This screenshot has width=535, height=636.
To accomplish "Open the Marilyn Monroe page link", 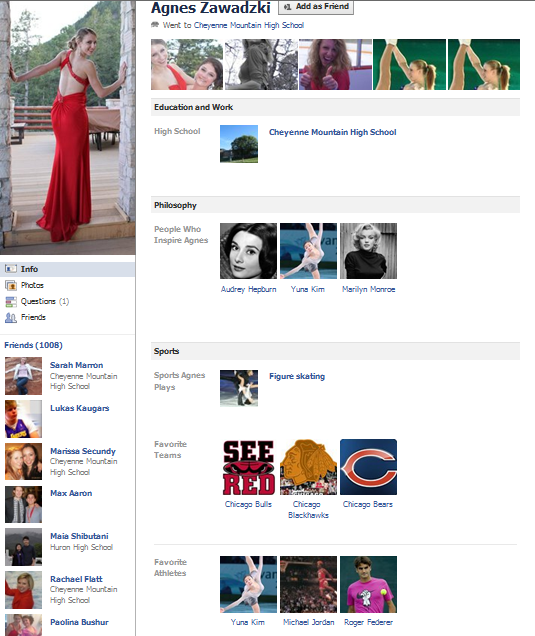I will [x=368, y=289].
